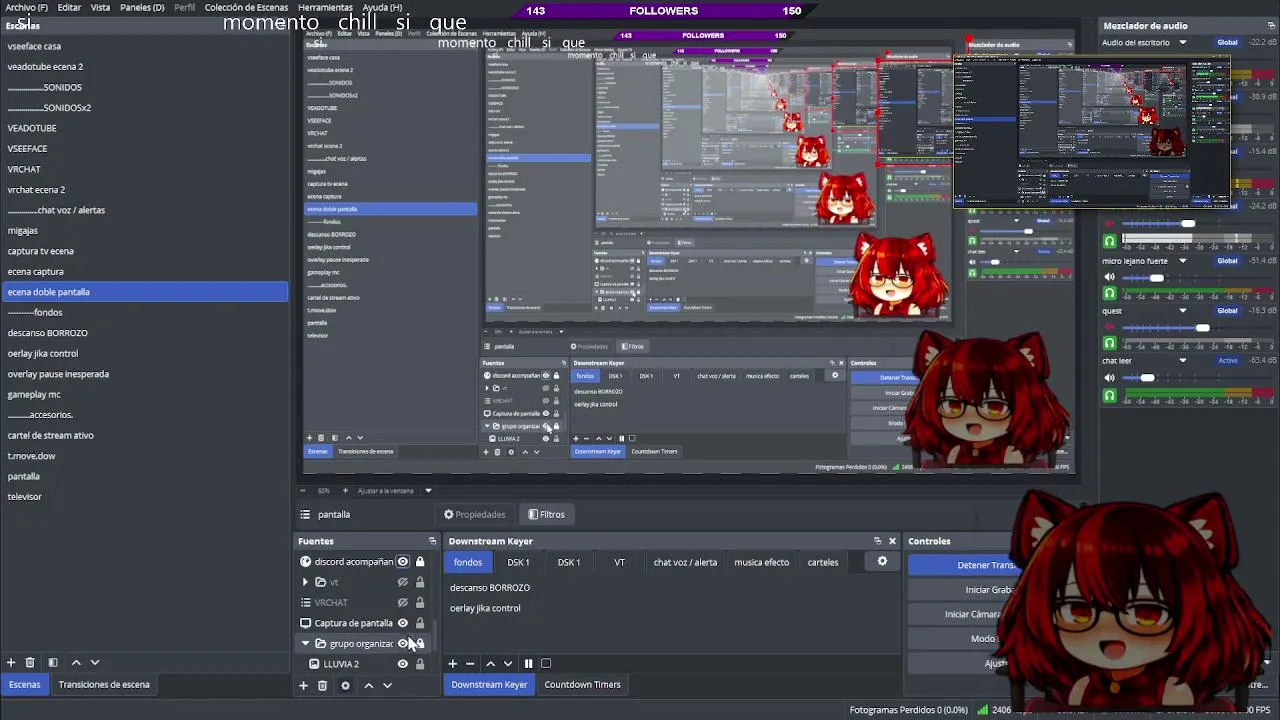Image resolution: width=1280 pixels, height=720 pixels.
Task: Move the selected scene down
Action: click(x=95, y=662)
